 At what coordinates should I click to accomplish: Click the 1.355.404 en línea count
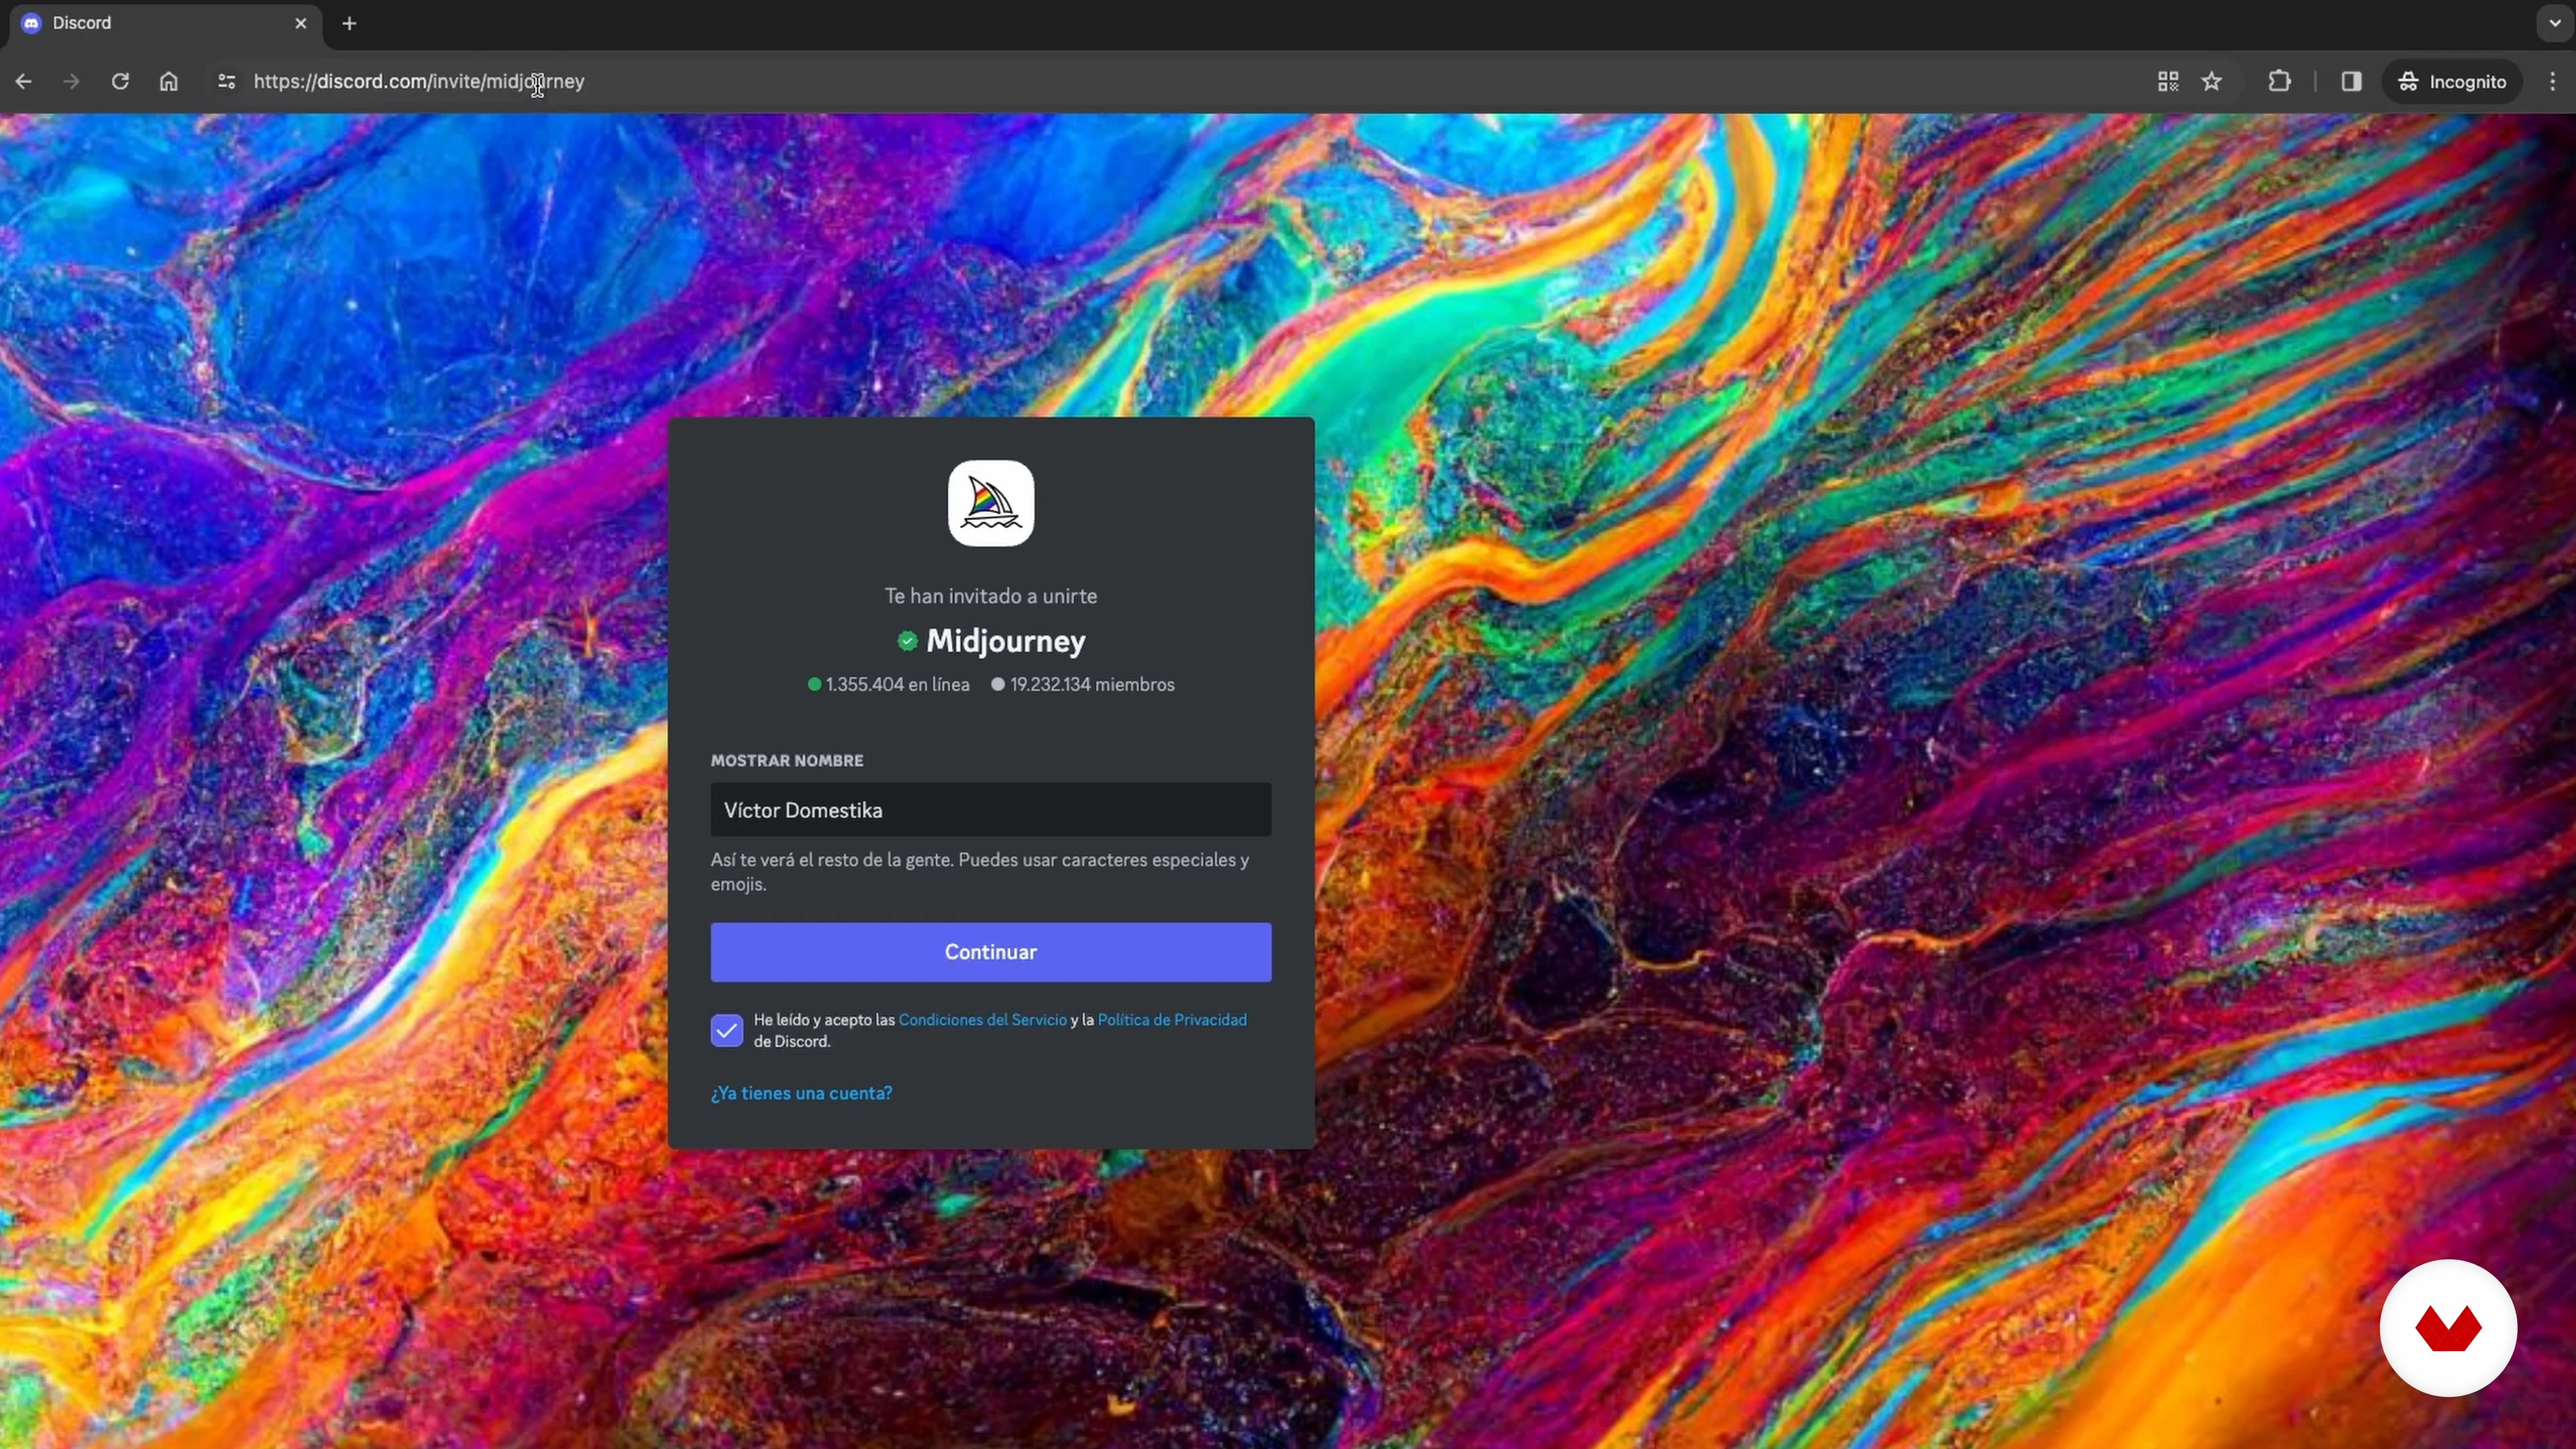889,685
